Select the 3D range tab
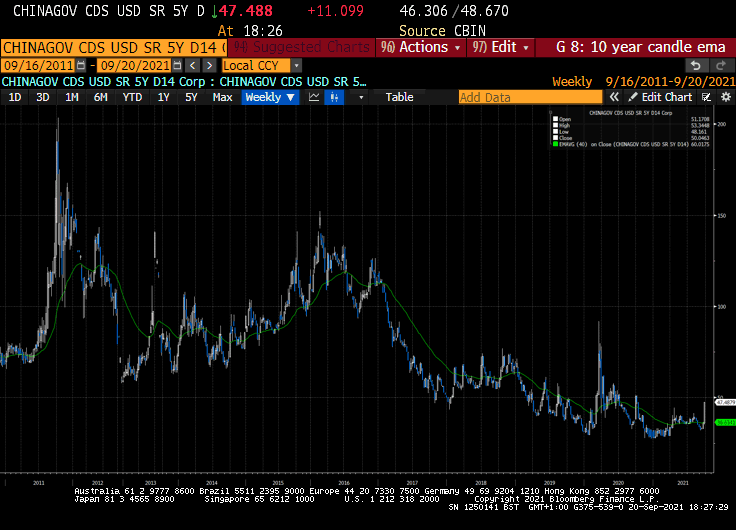The image size is (736, 530). pyautogui.click(x=43, y=97)
